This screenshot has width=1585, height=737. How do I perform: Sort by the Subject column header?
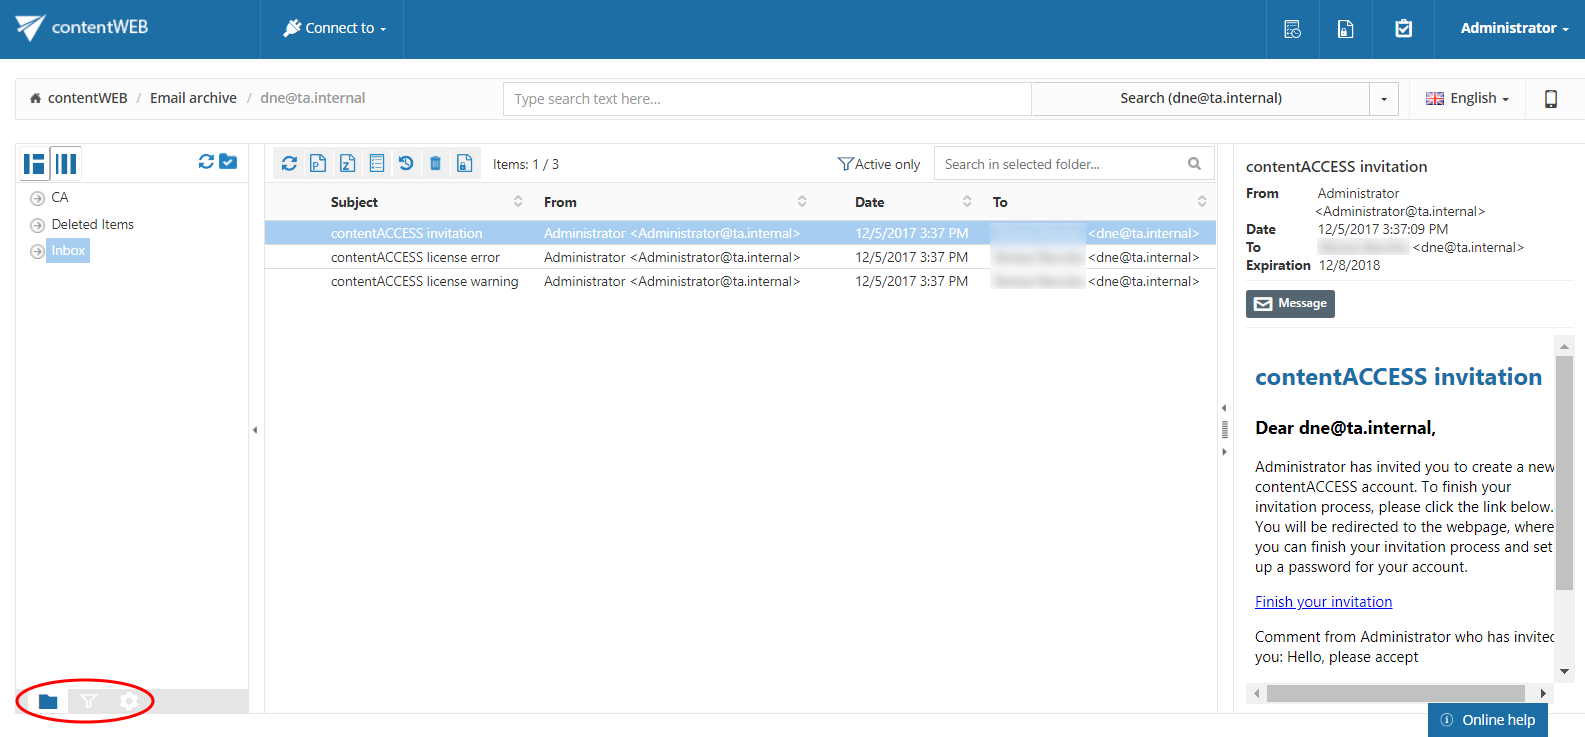[354, 202]
